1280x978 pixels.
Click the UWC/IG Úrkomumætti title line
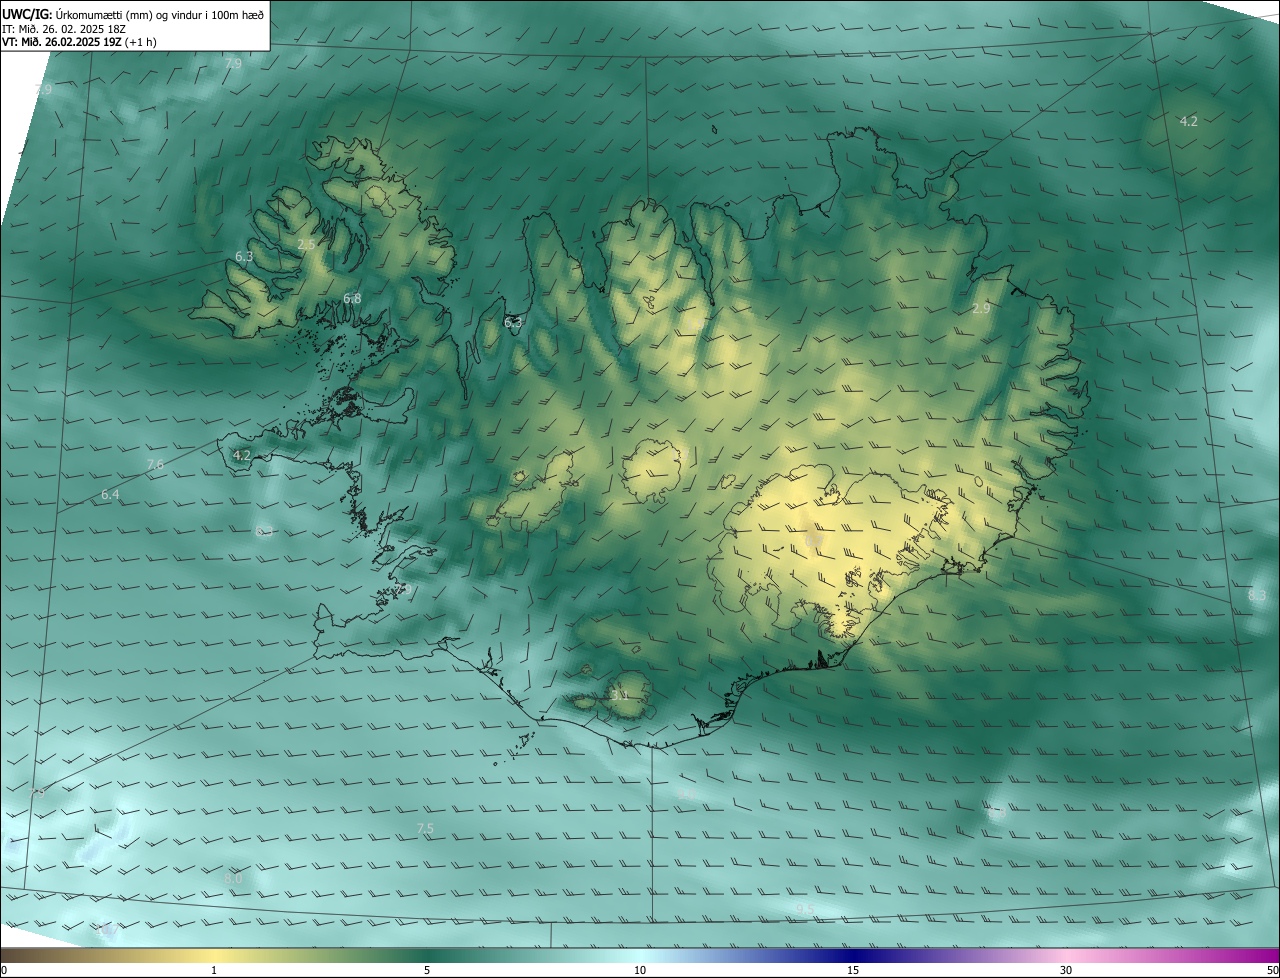coord(133,14)
